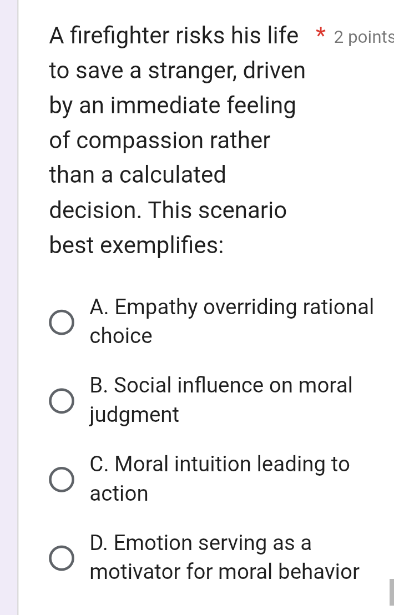The width and height of the screenshot is (394, 615).
Task: Click the text 'C. Moral intuition leading to'
Action: point(220,464)
